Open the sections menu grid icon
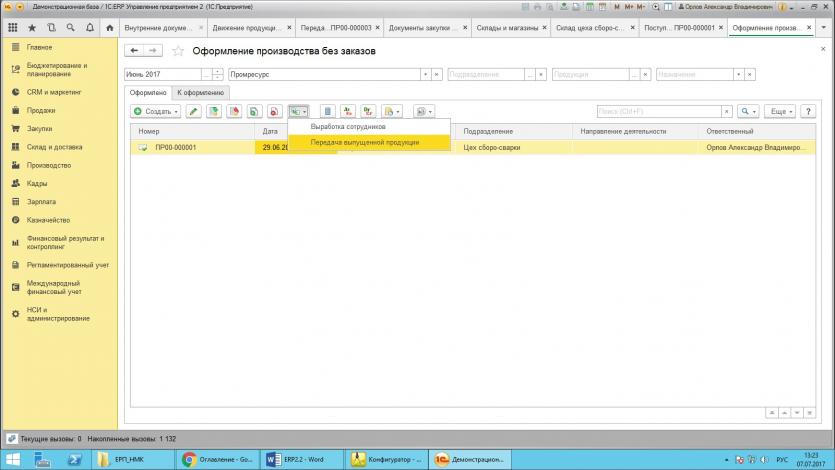 13,27
